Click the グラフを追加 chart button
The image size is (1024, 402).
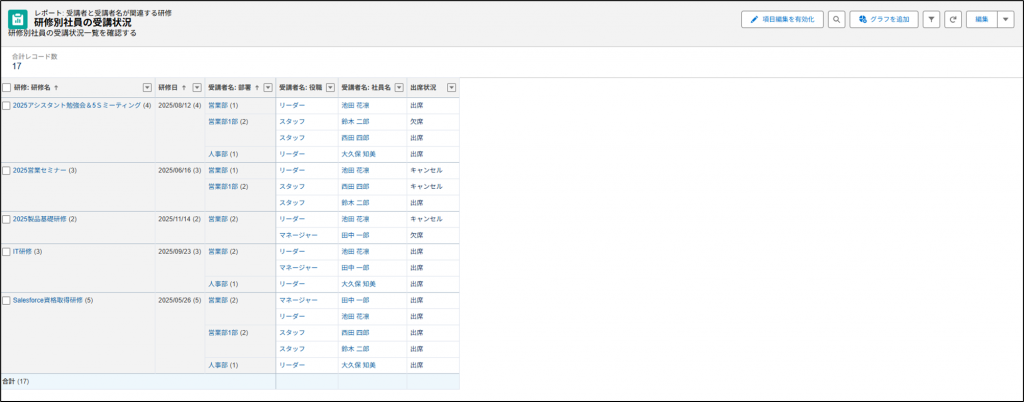884,19
